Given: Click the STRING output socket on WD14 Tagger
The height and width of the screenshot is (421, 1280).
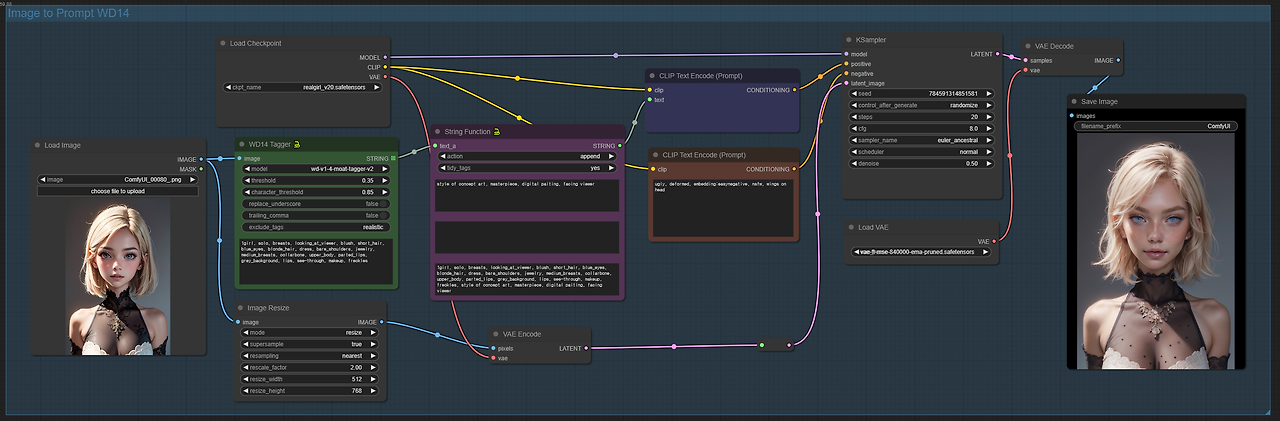Looking at the screenshot, I should 394,158.
